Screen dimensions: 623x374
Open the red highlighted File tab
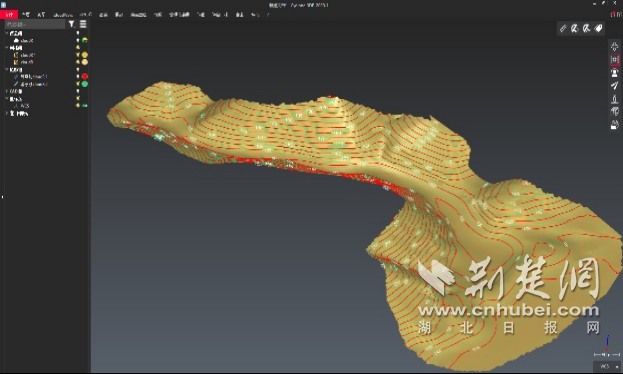[9, 15]
